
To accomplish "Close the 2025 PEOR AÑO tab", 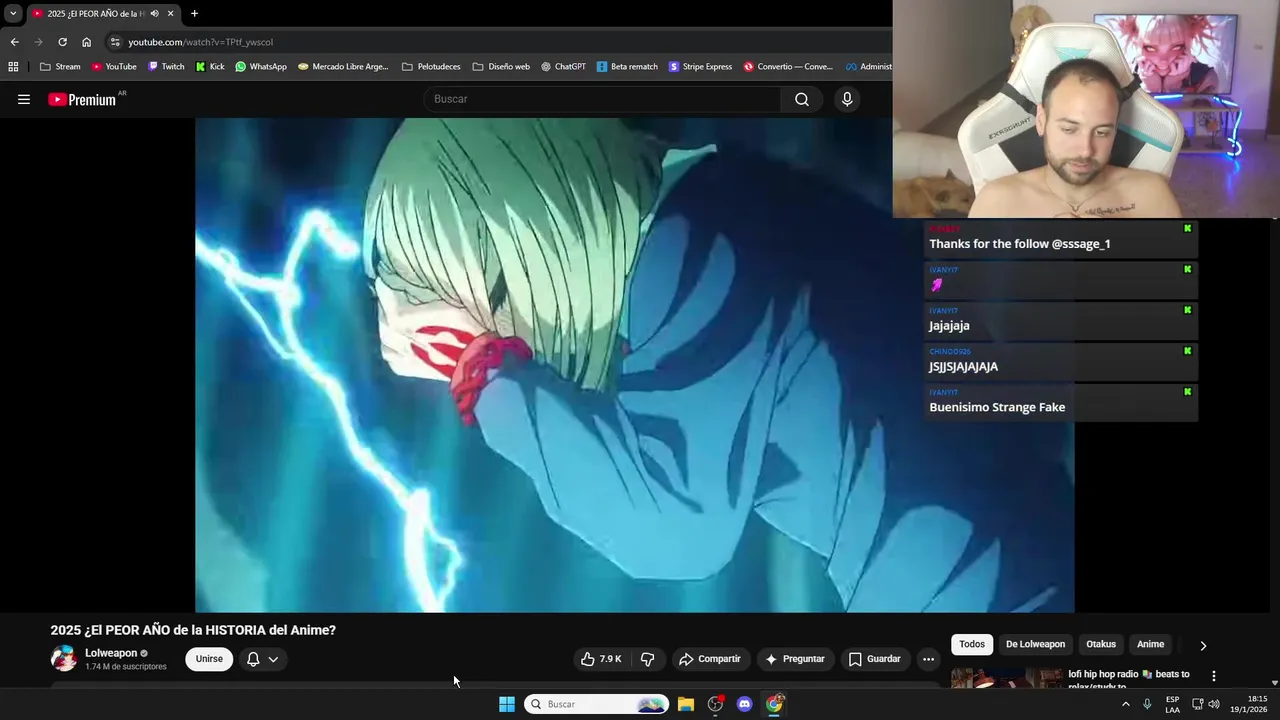I will point(170,13).
